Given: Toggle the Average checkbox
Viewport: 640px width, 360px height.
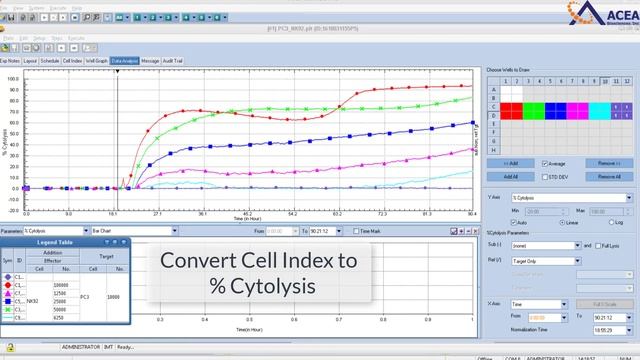Looking at the screenshot, I should coord(544,164).
